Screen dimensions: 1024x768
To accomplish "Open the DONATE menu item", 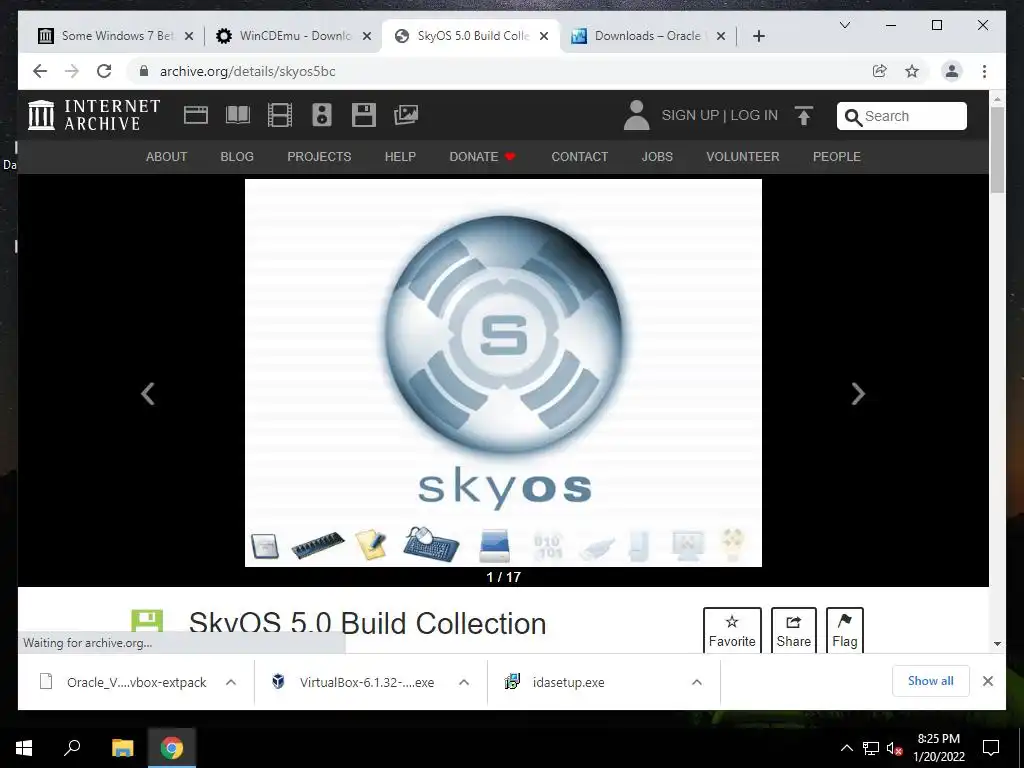I will [x=483, y=157].
